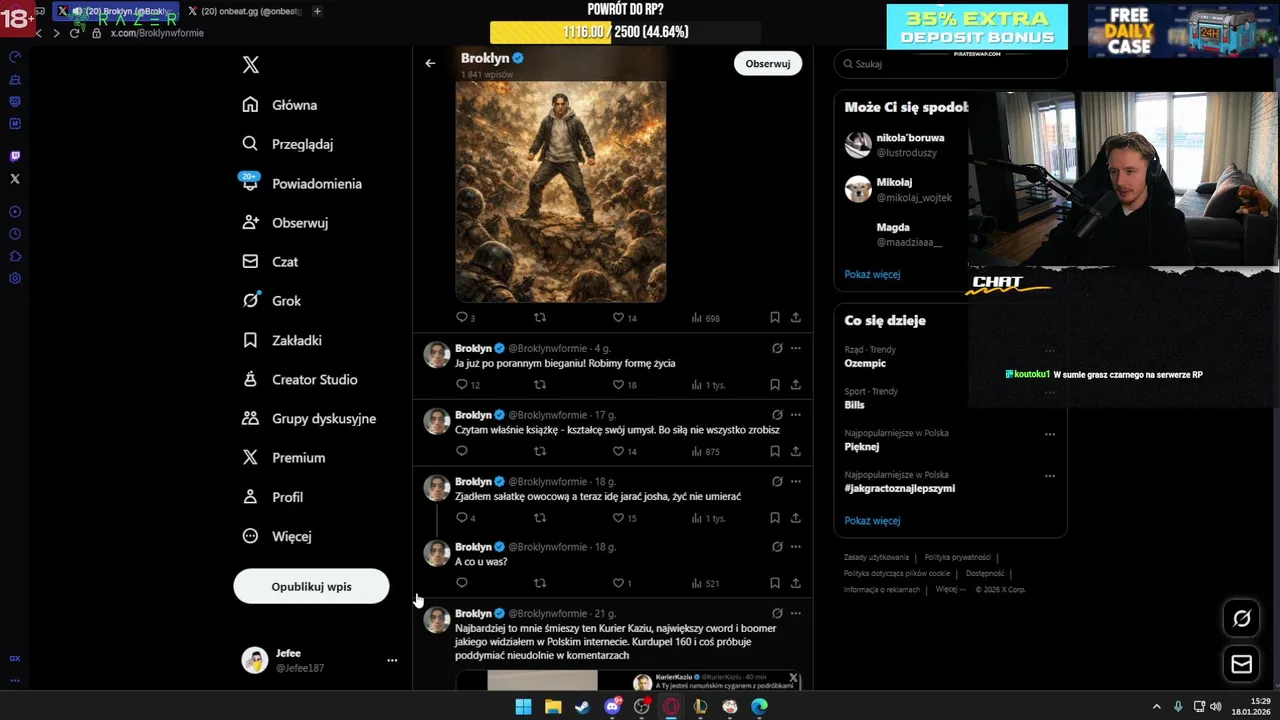This screenshot has width=1280, height=720.
Task: Switch to onbeat.gg browser tab
Action: [x=245, y=11]
